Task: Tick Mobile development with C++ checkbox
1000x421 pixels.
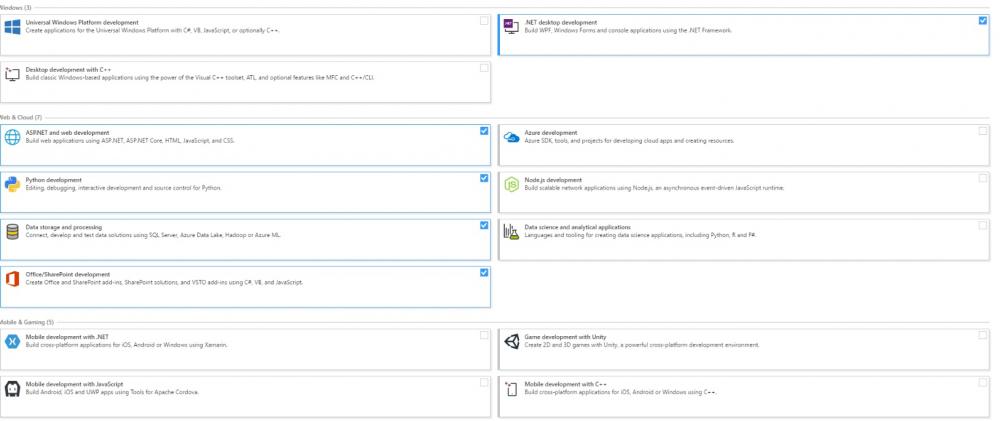Action: [982, 382]
